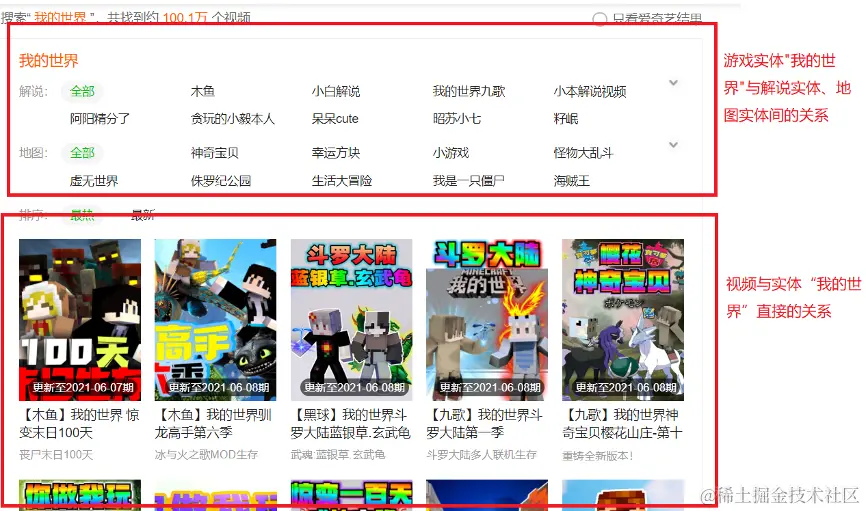
Task: Filter map by 幸运方块
Action: point(336,152)
